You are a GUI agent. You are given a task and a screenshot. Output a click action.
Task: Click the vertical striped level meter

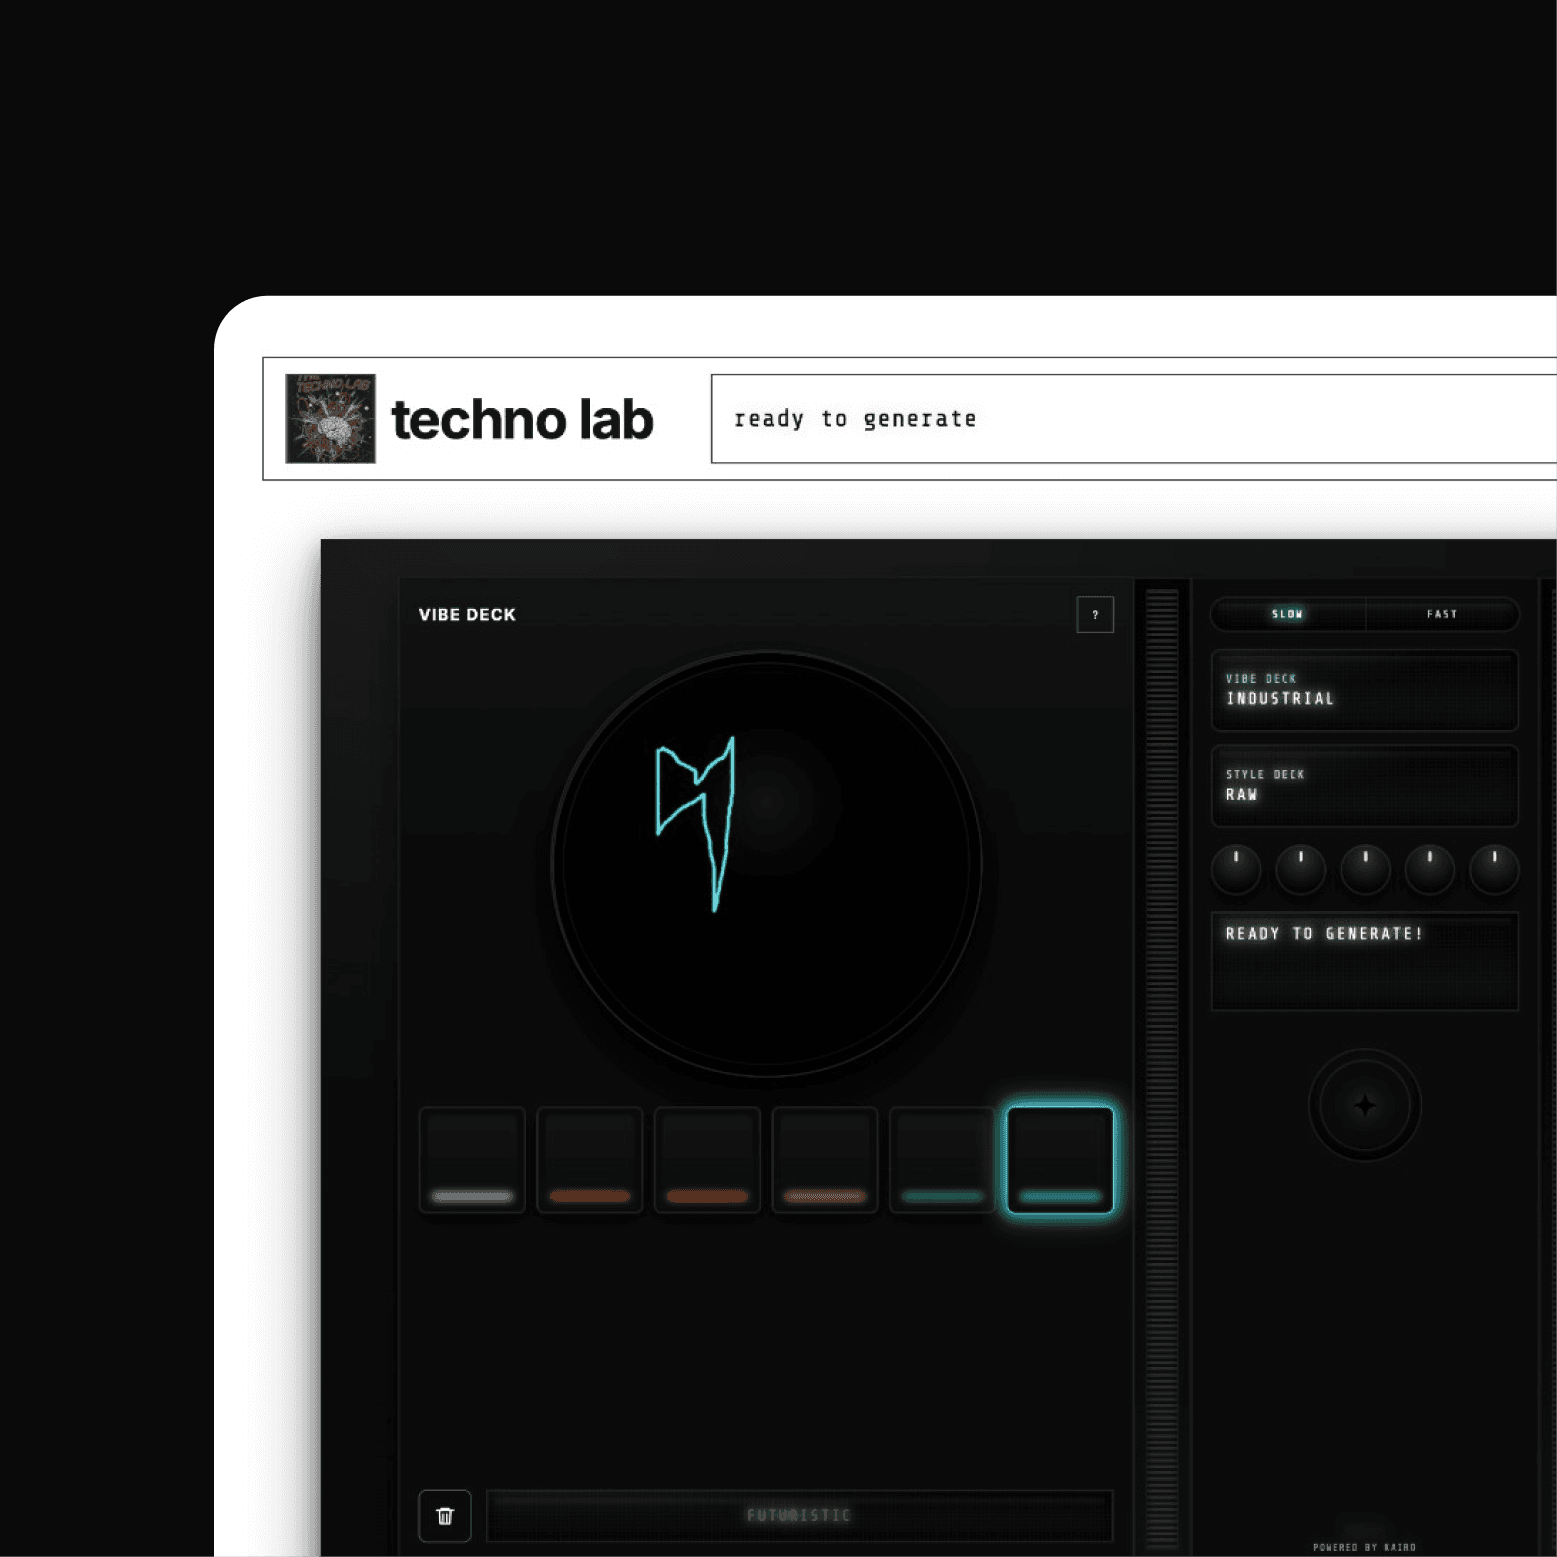1162,1067
